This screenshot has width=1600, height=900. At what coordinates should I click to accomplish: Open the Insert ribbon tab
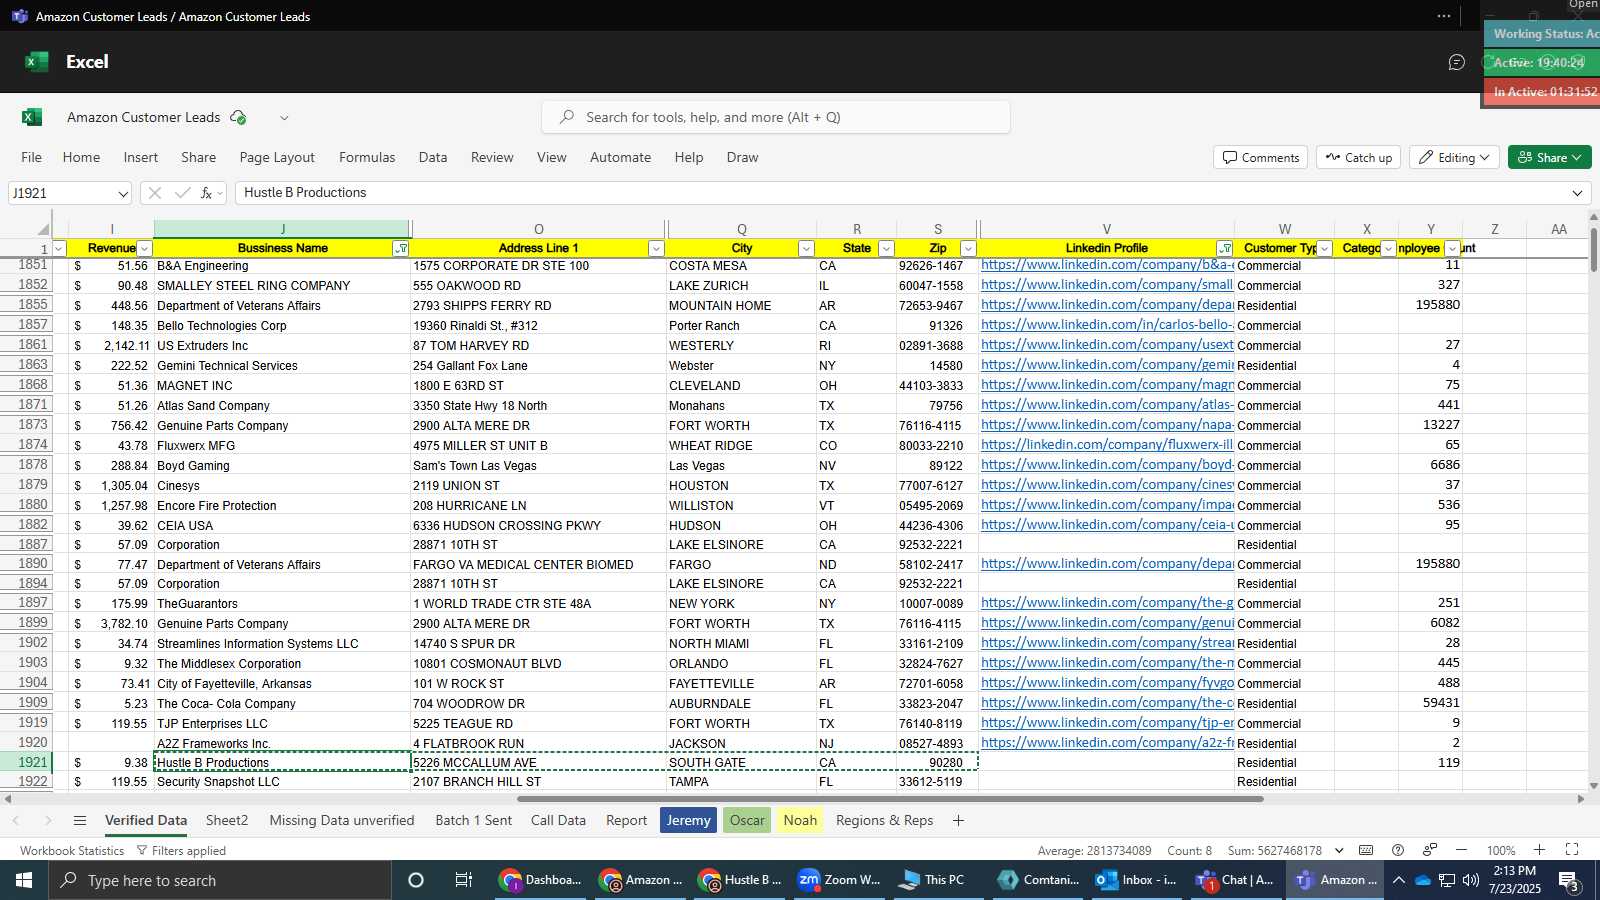141,158
